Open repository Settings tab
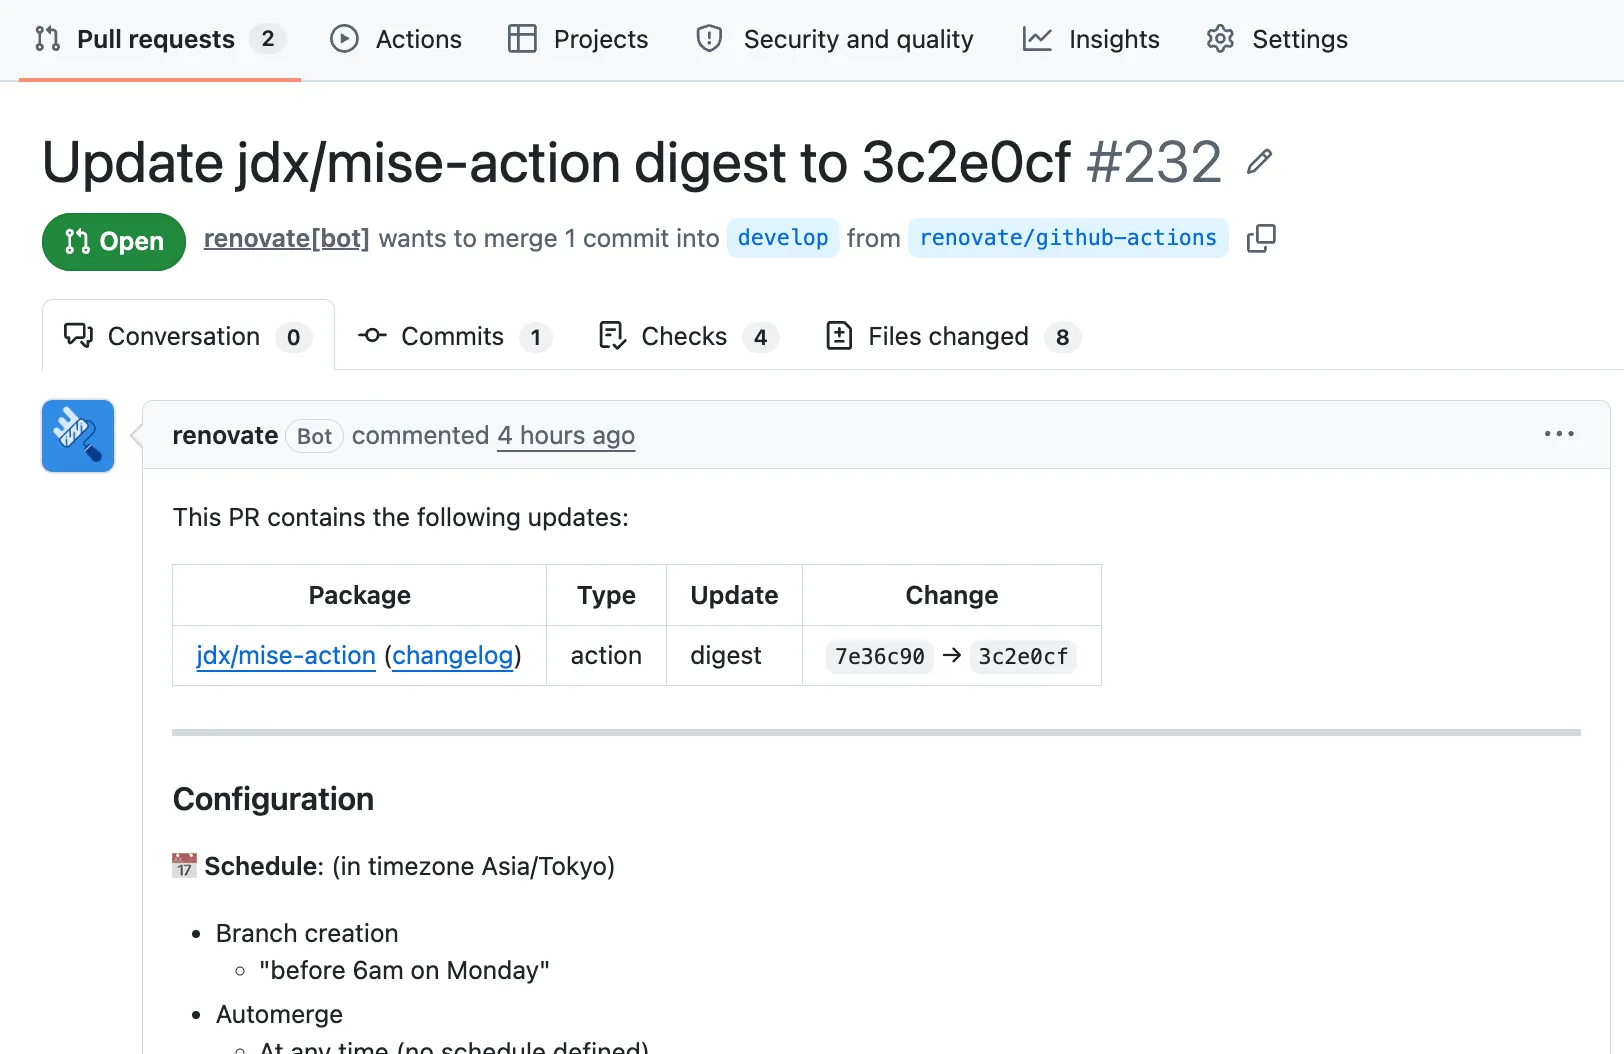The image size is (1624, 1054). coord(1277,39)
